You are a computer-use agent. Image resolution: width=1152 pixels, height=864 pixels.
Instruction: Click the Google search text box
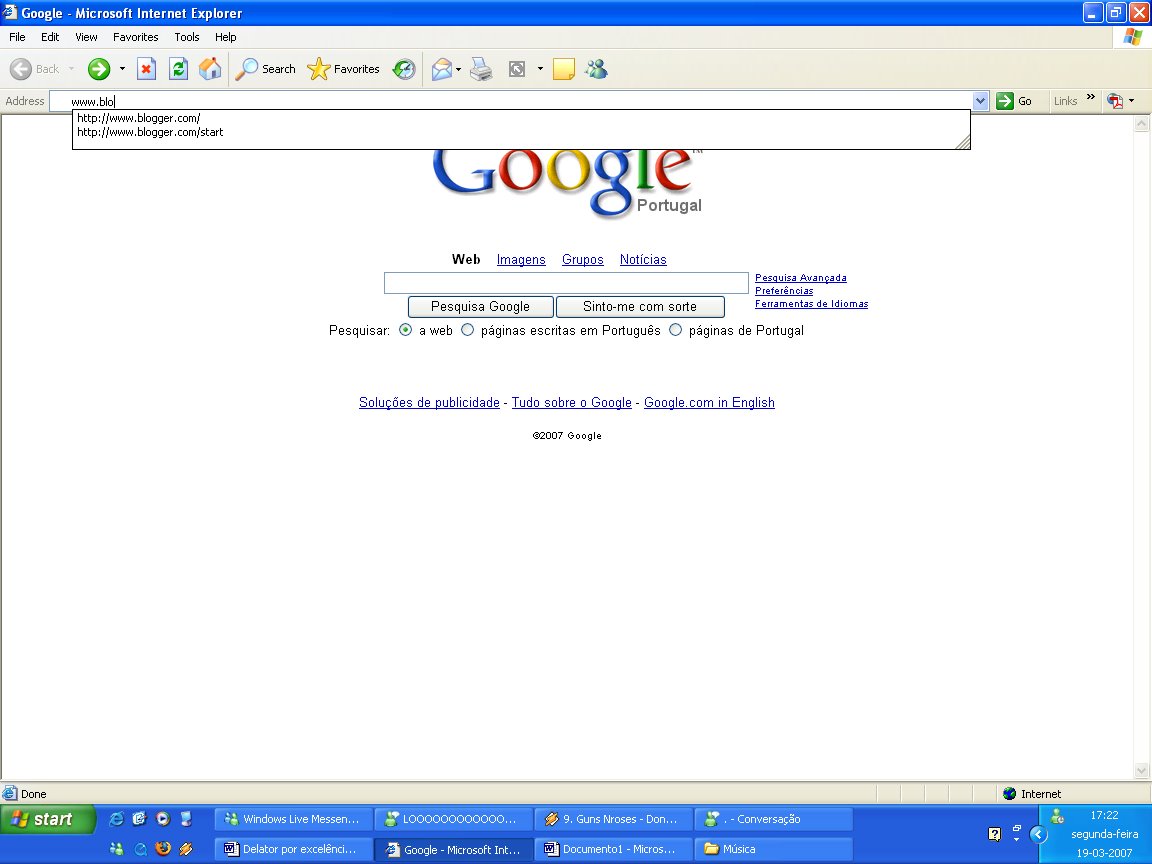(x=566, y=283)
